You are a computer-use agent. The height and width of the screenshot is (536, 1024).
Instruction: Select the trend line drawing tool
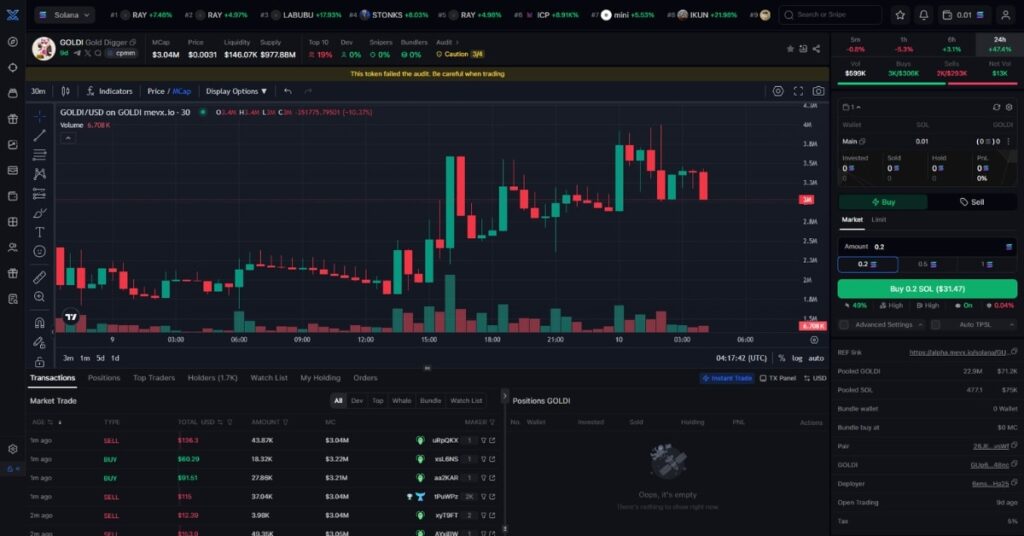pos(40,135)
